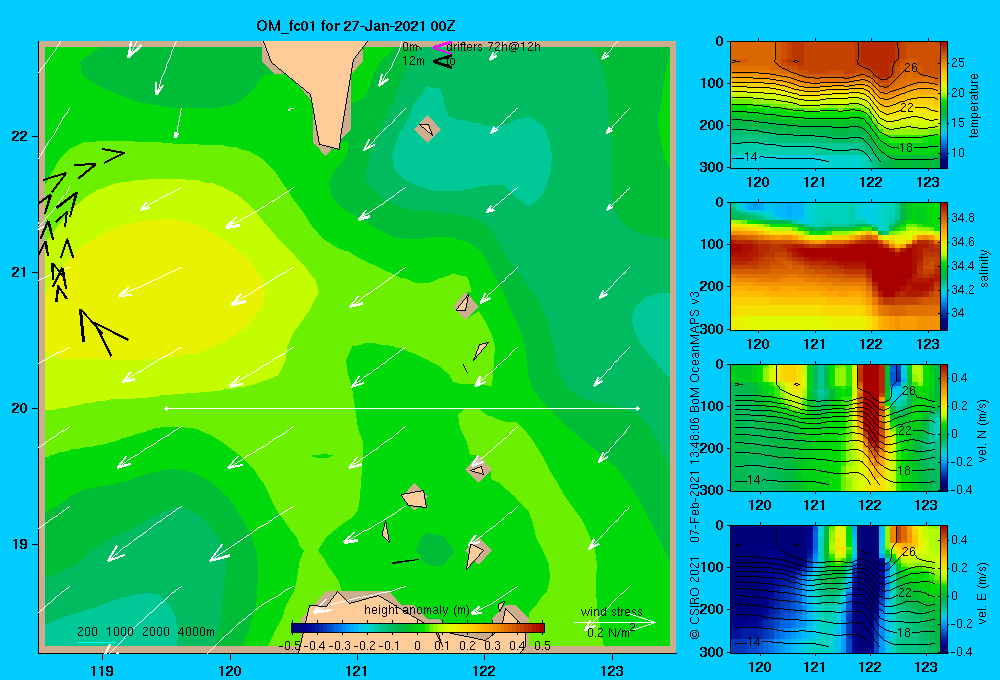This screenshot has width=1000, height=680.
Task: Click the '-0.5' tick on height anomaly scale
Action: pyautogui.click(x=290, y=646)
